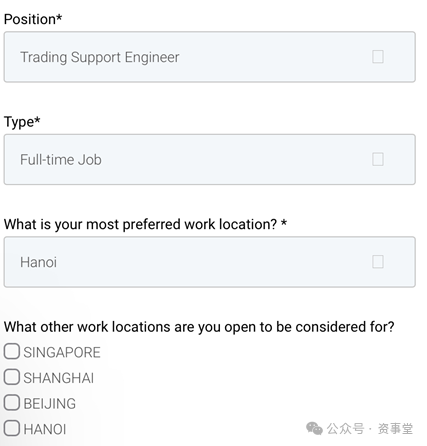
Task: Click the square icon in Hanoi location field
Action: [378, 262]
